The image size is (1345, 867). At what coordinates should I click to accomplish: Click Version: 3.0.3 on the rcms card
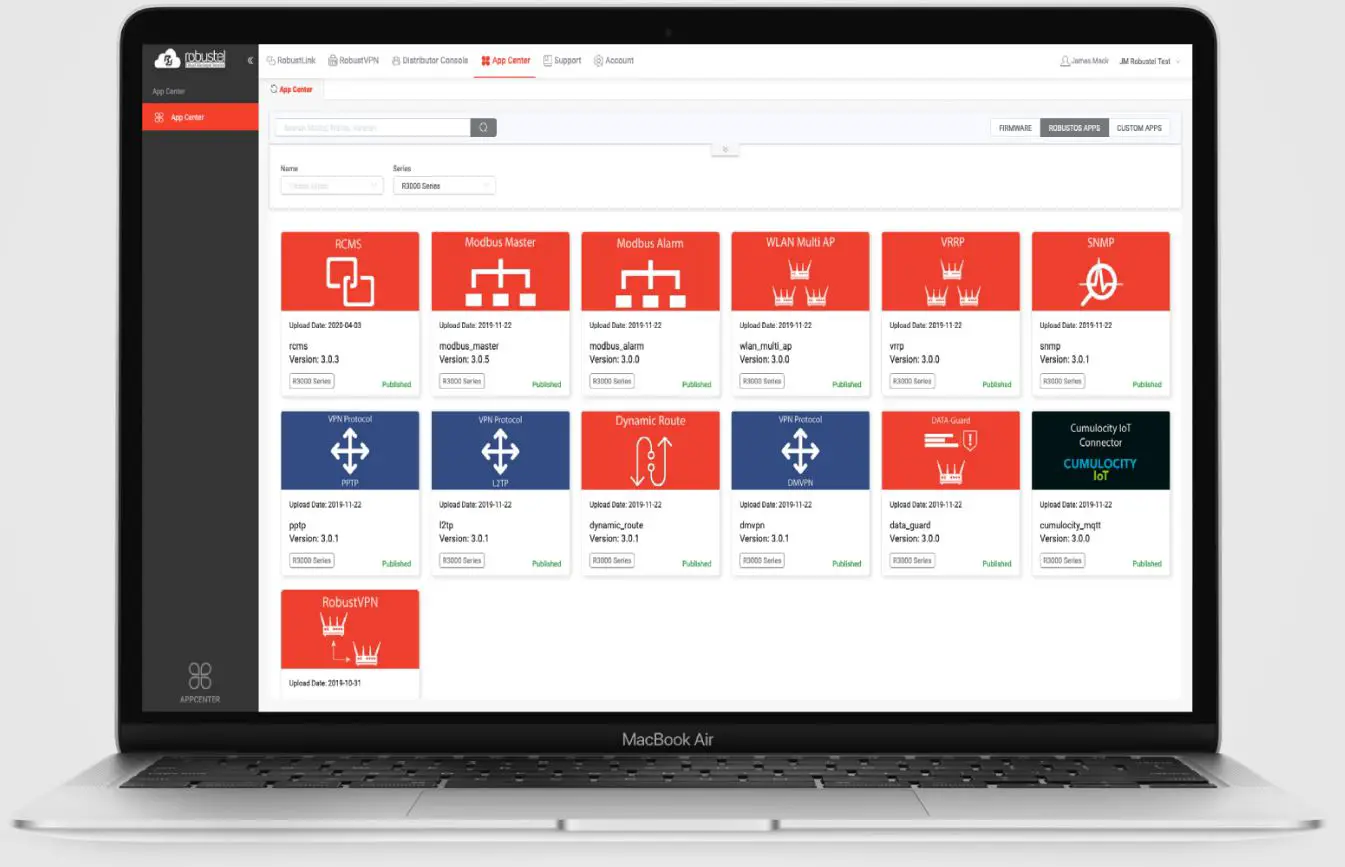point(315,359)
